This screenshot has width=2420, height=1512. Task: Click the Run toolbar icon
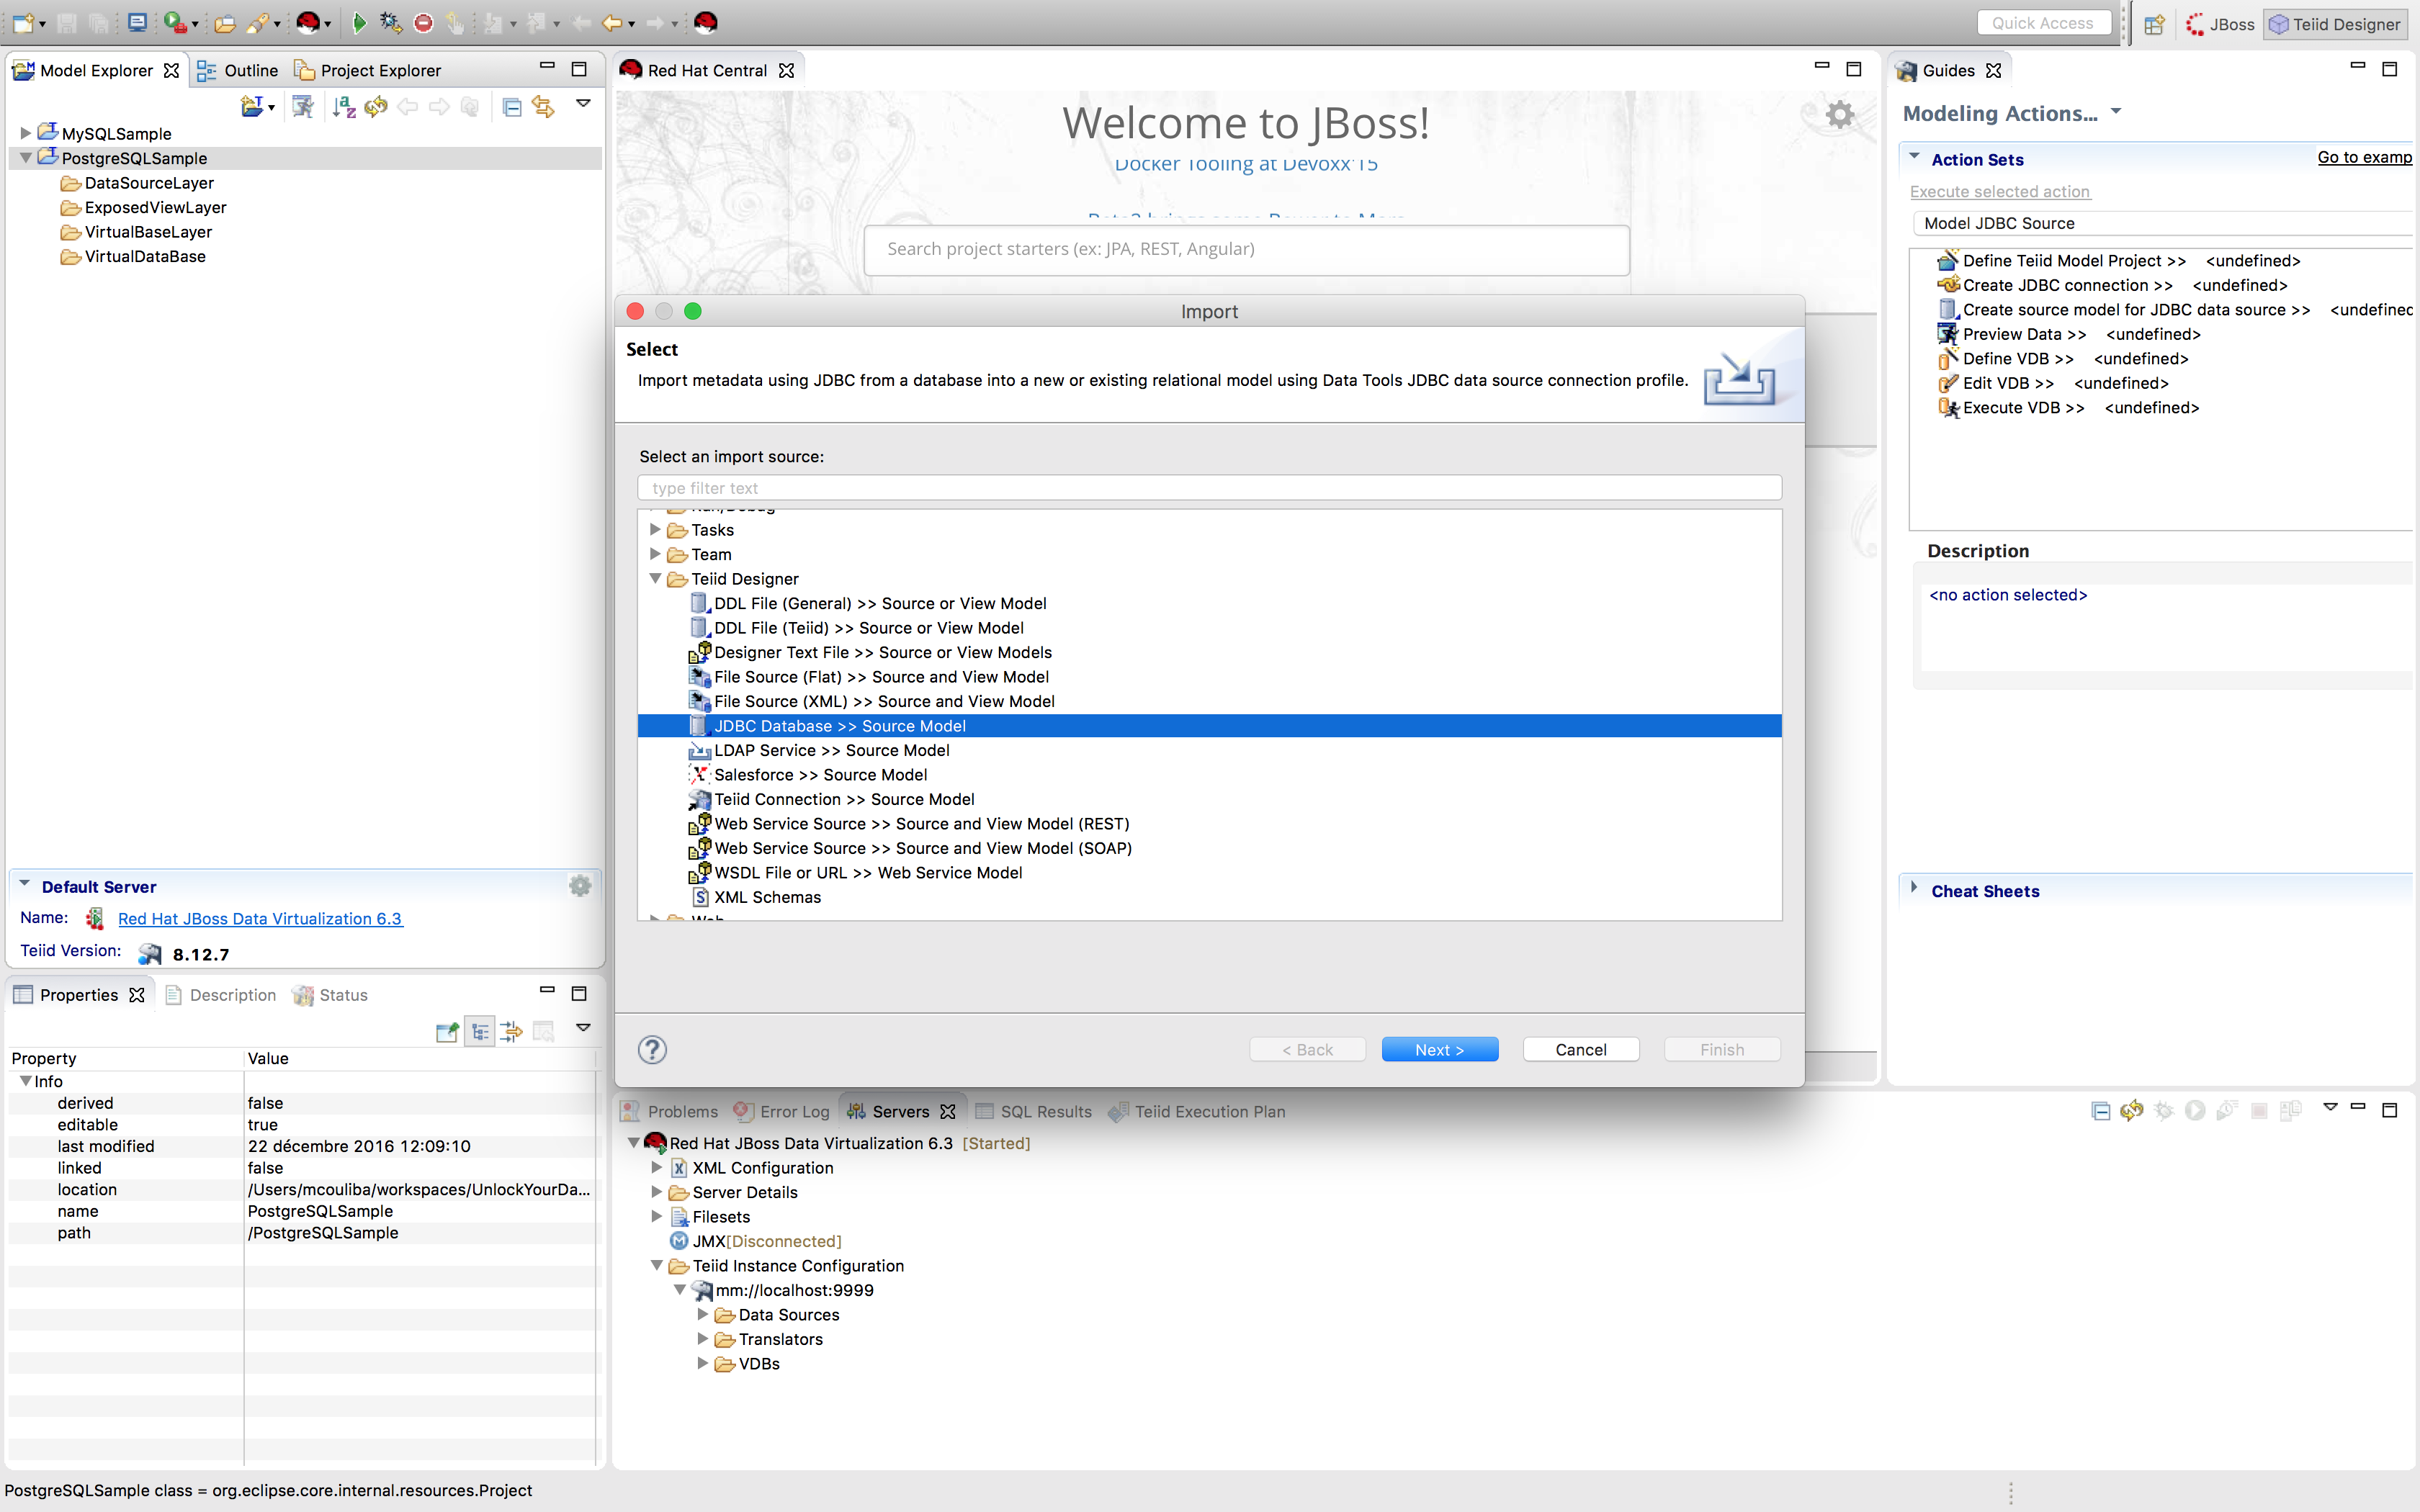[359, 22]
